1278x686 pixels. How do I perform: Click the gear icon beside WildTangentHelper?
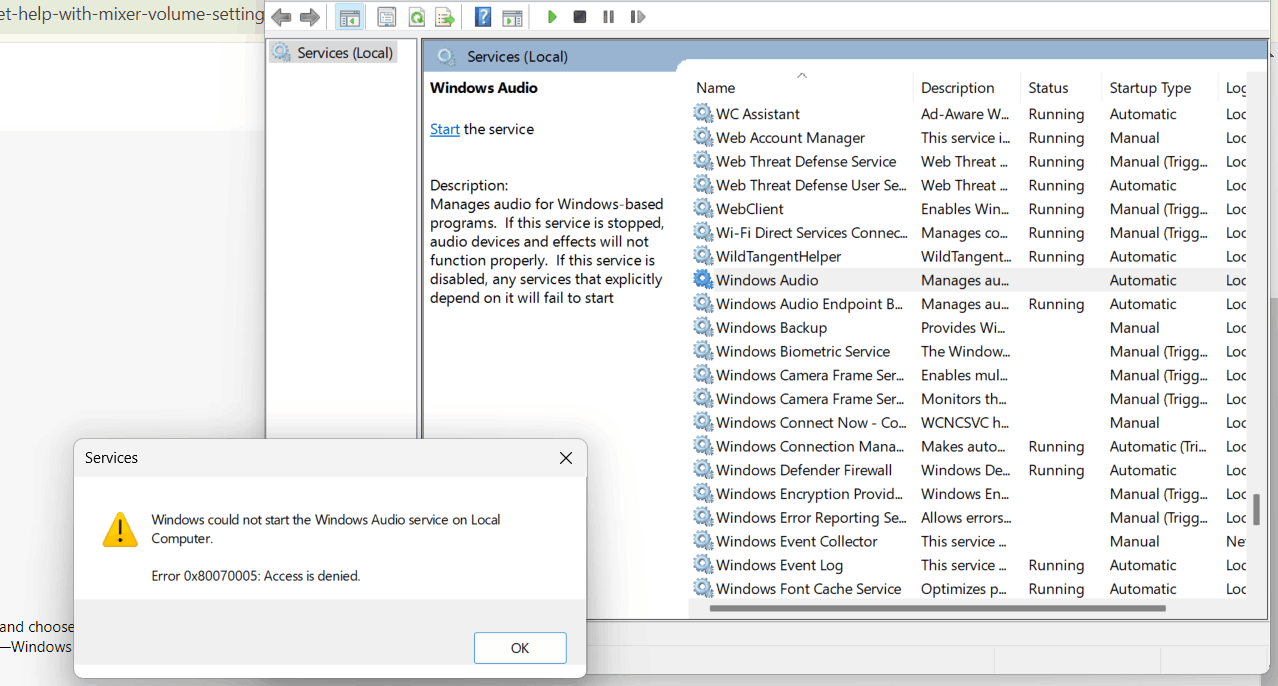click(x=703, y=256)
